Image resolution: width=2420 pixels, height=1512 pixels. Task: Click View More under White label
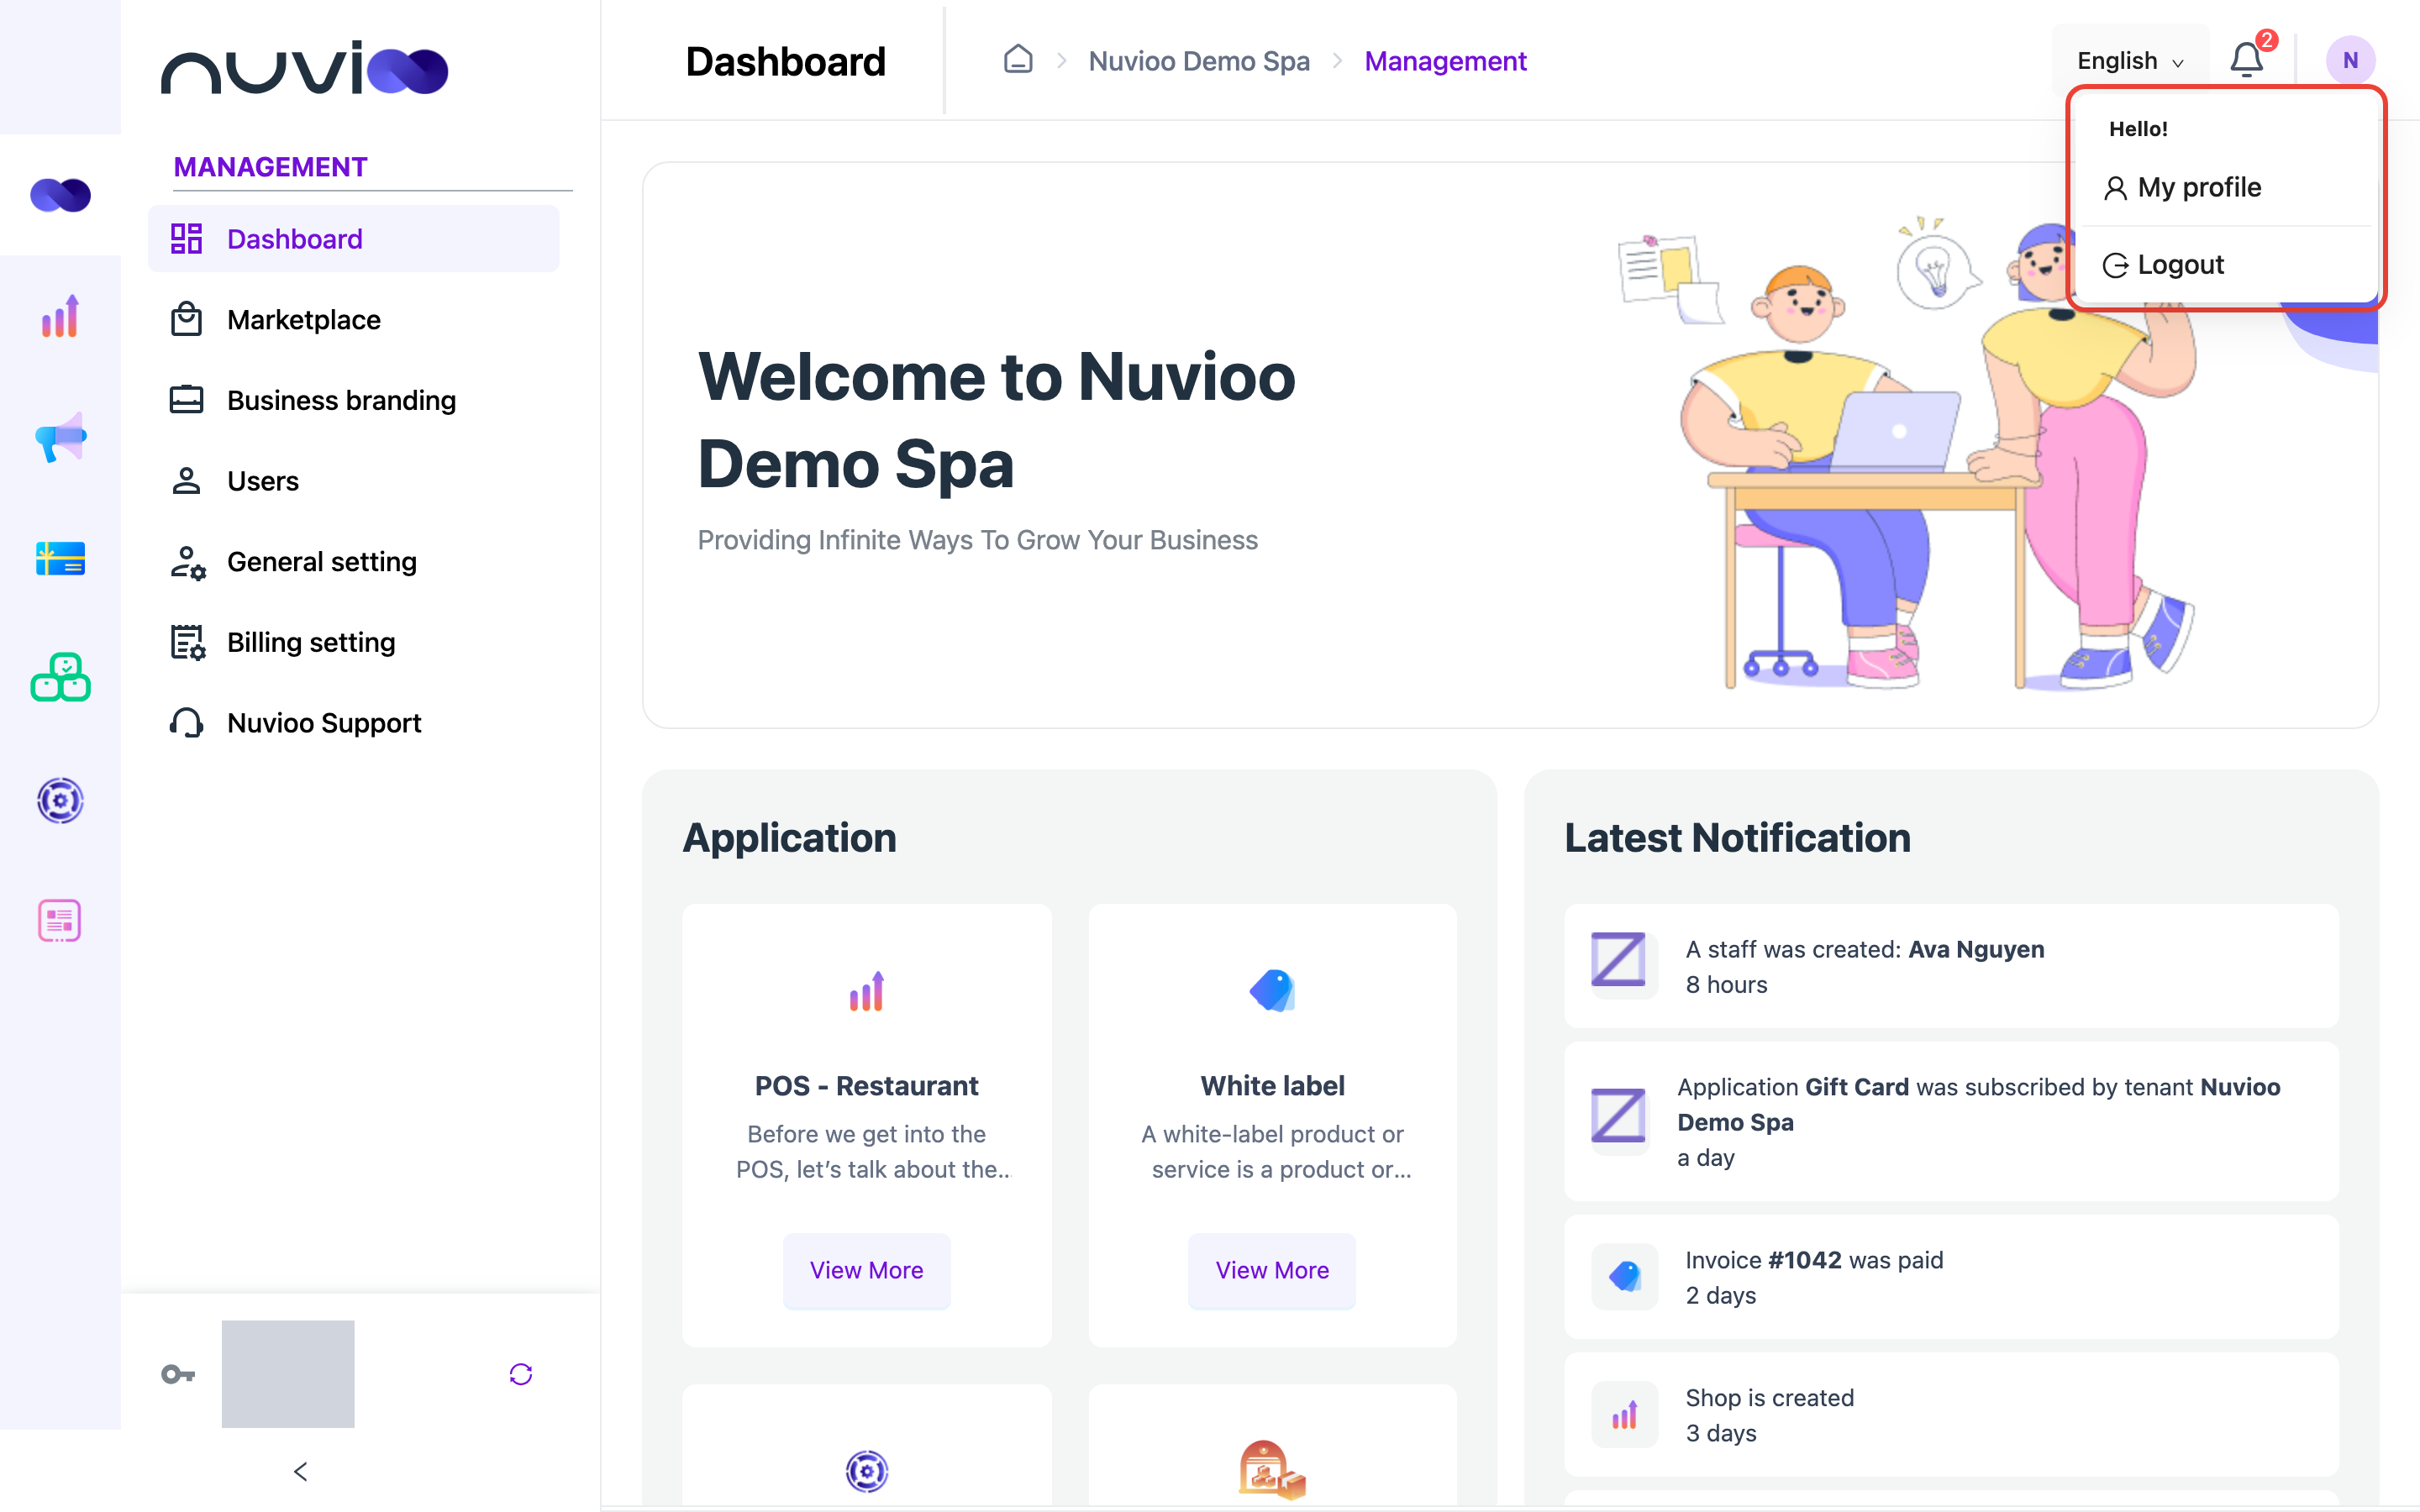click(x=1272, y=1270)
